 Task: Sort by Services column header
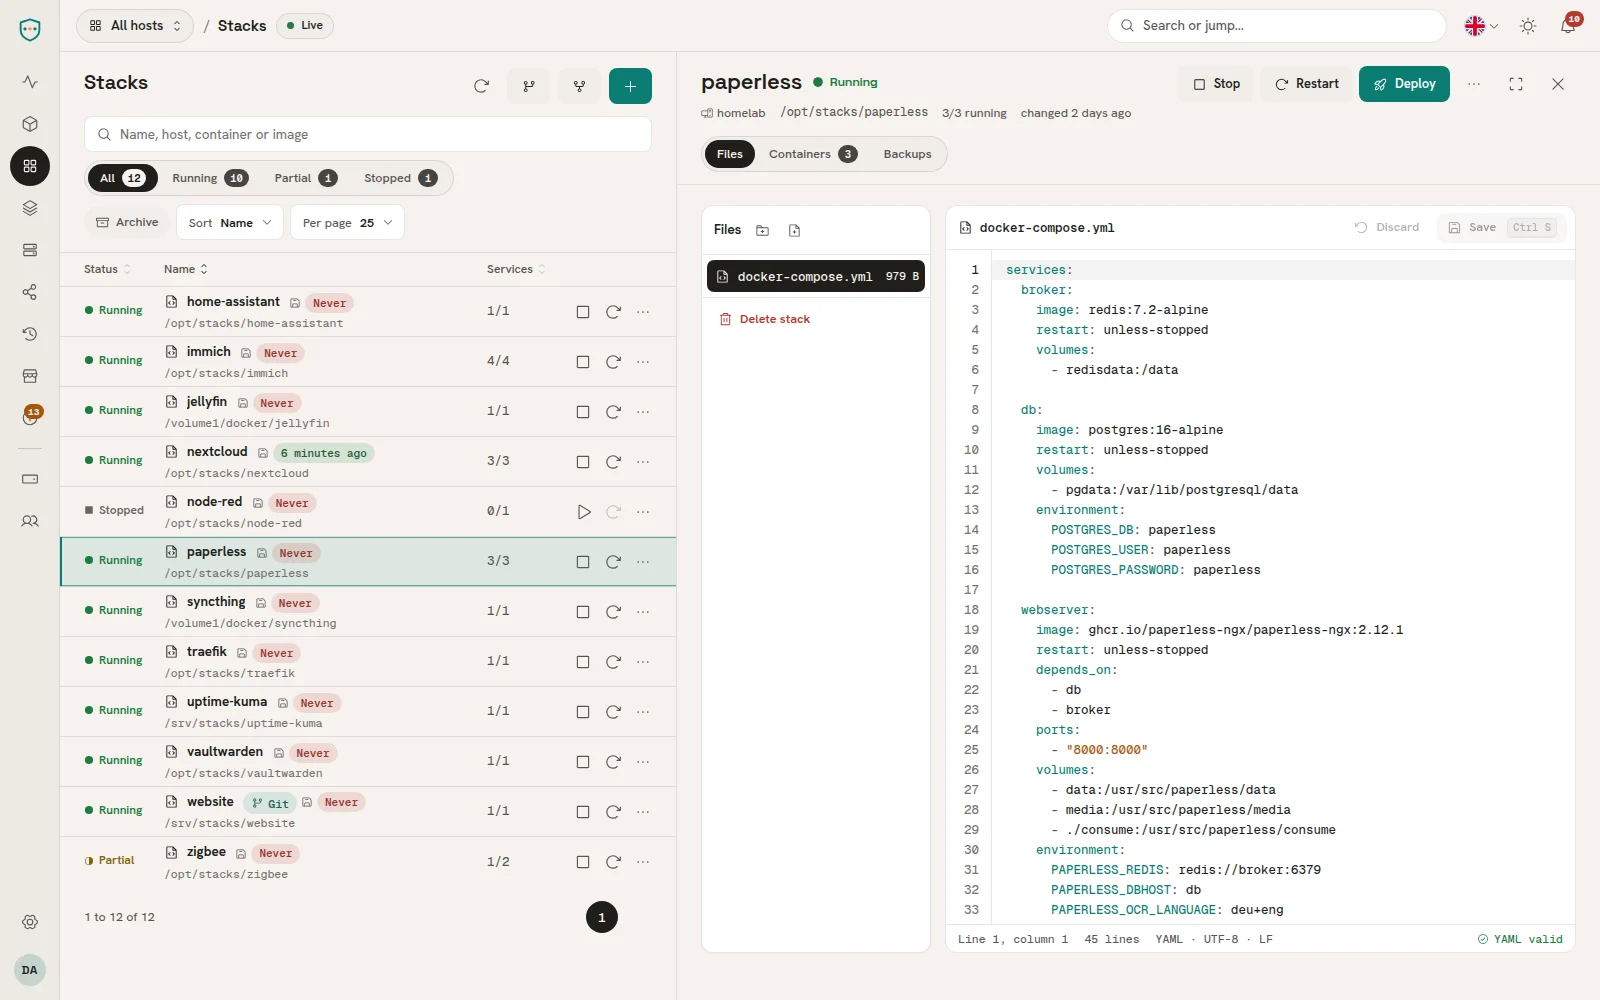pos(516,269)
